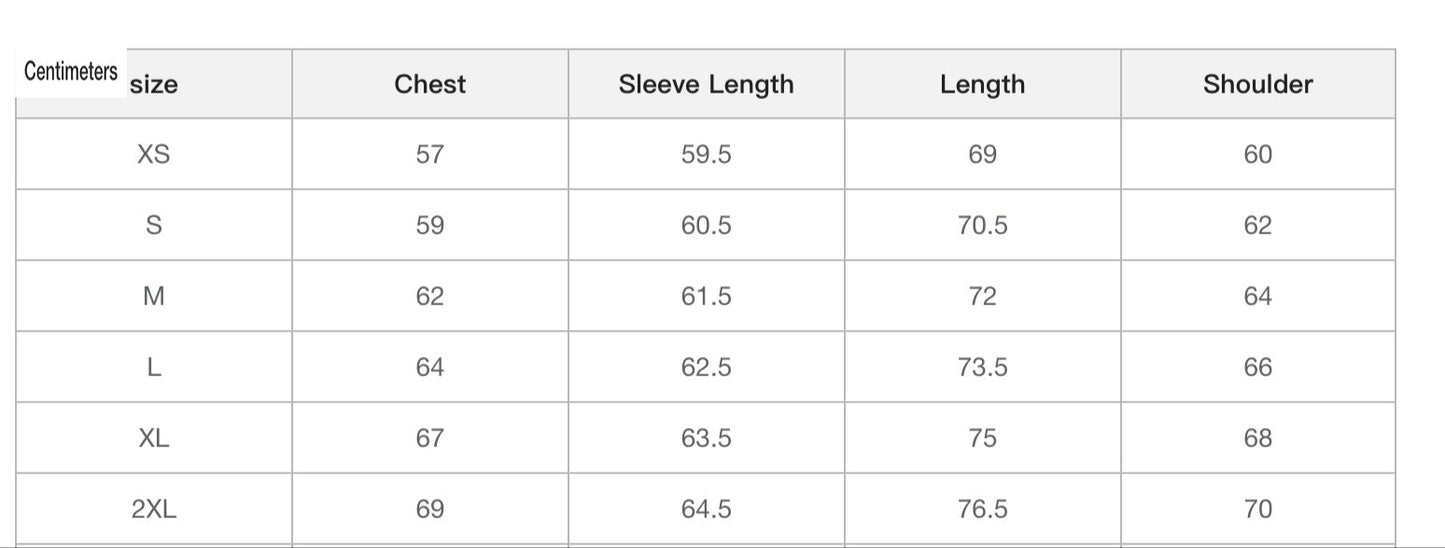The height and width of the screenshot is (548, 1445).
Task: Select the Shoulder column header
Action: (x=1257, y=84)
